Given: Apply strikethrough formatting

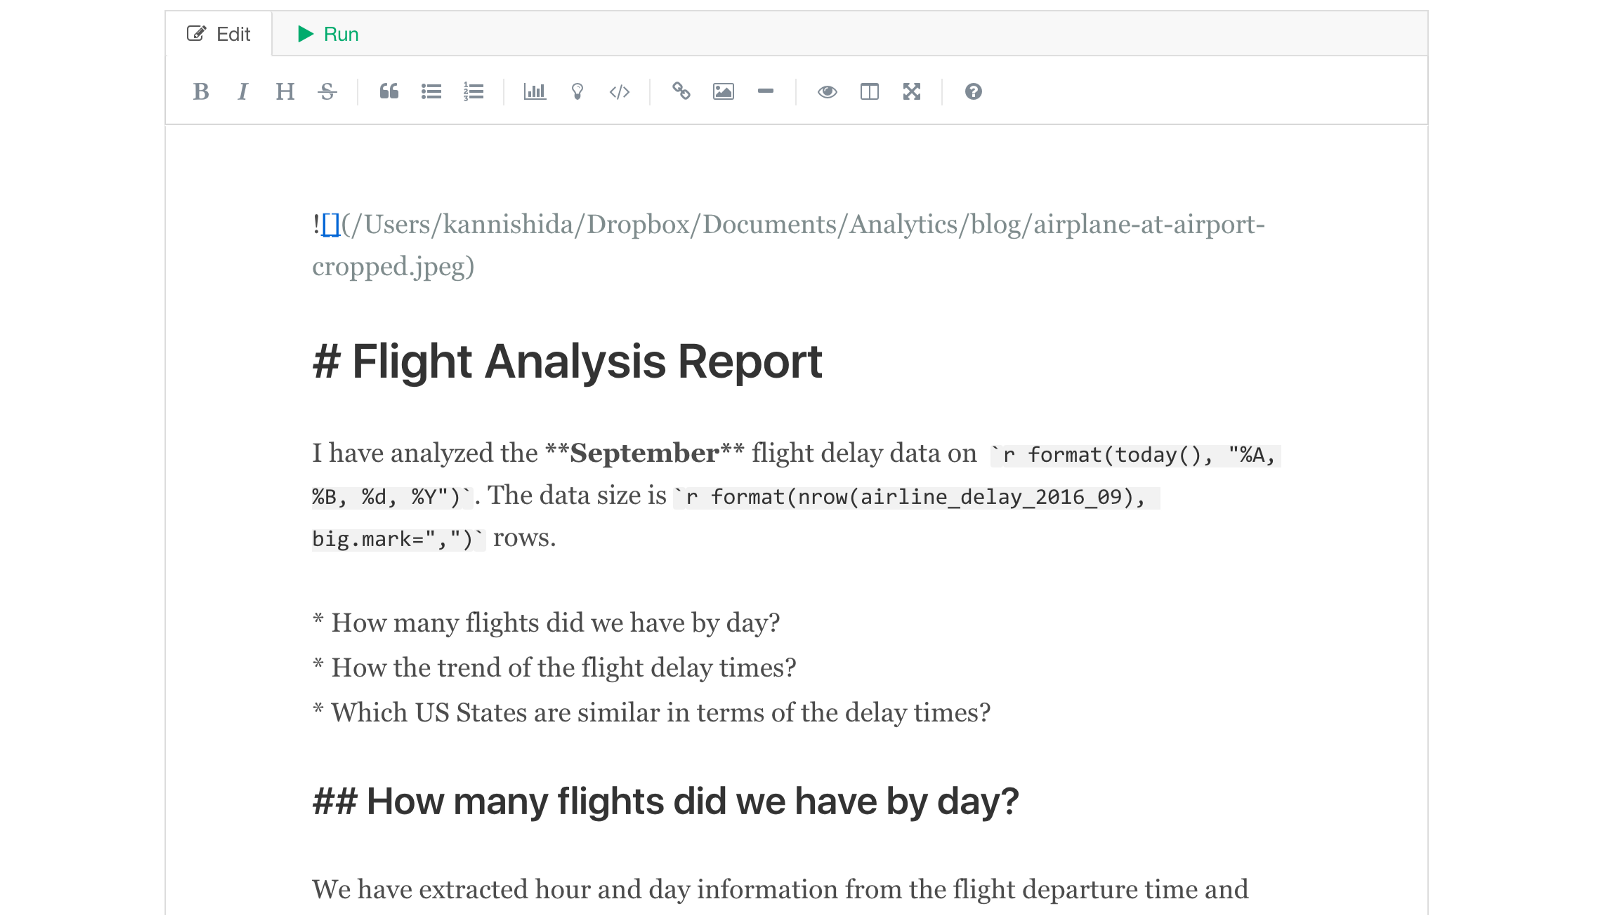Looking at the screenshot, I should [x=327, y=92].
